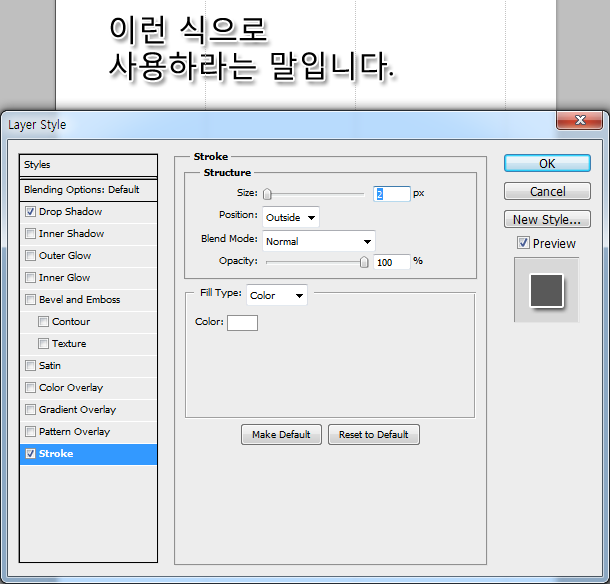The image size is (610, 584).
Task: Enable the Outer Glow checkbox
Action: coord(30,256)
